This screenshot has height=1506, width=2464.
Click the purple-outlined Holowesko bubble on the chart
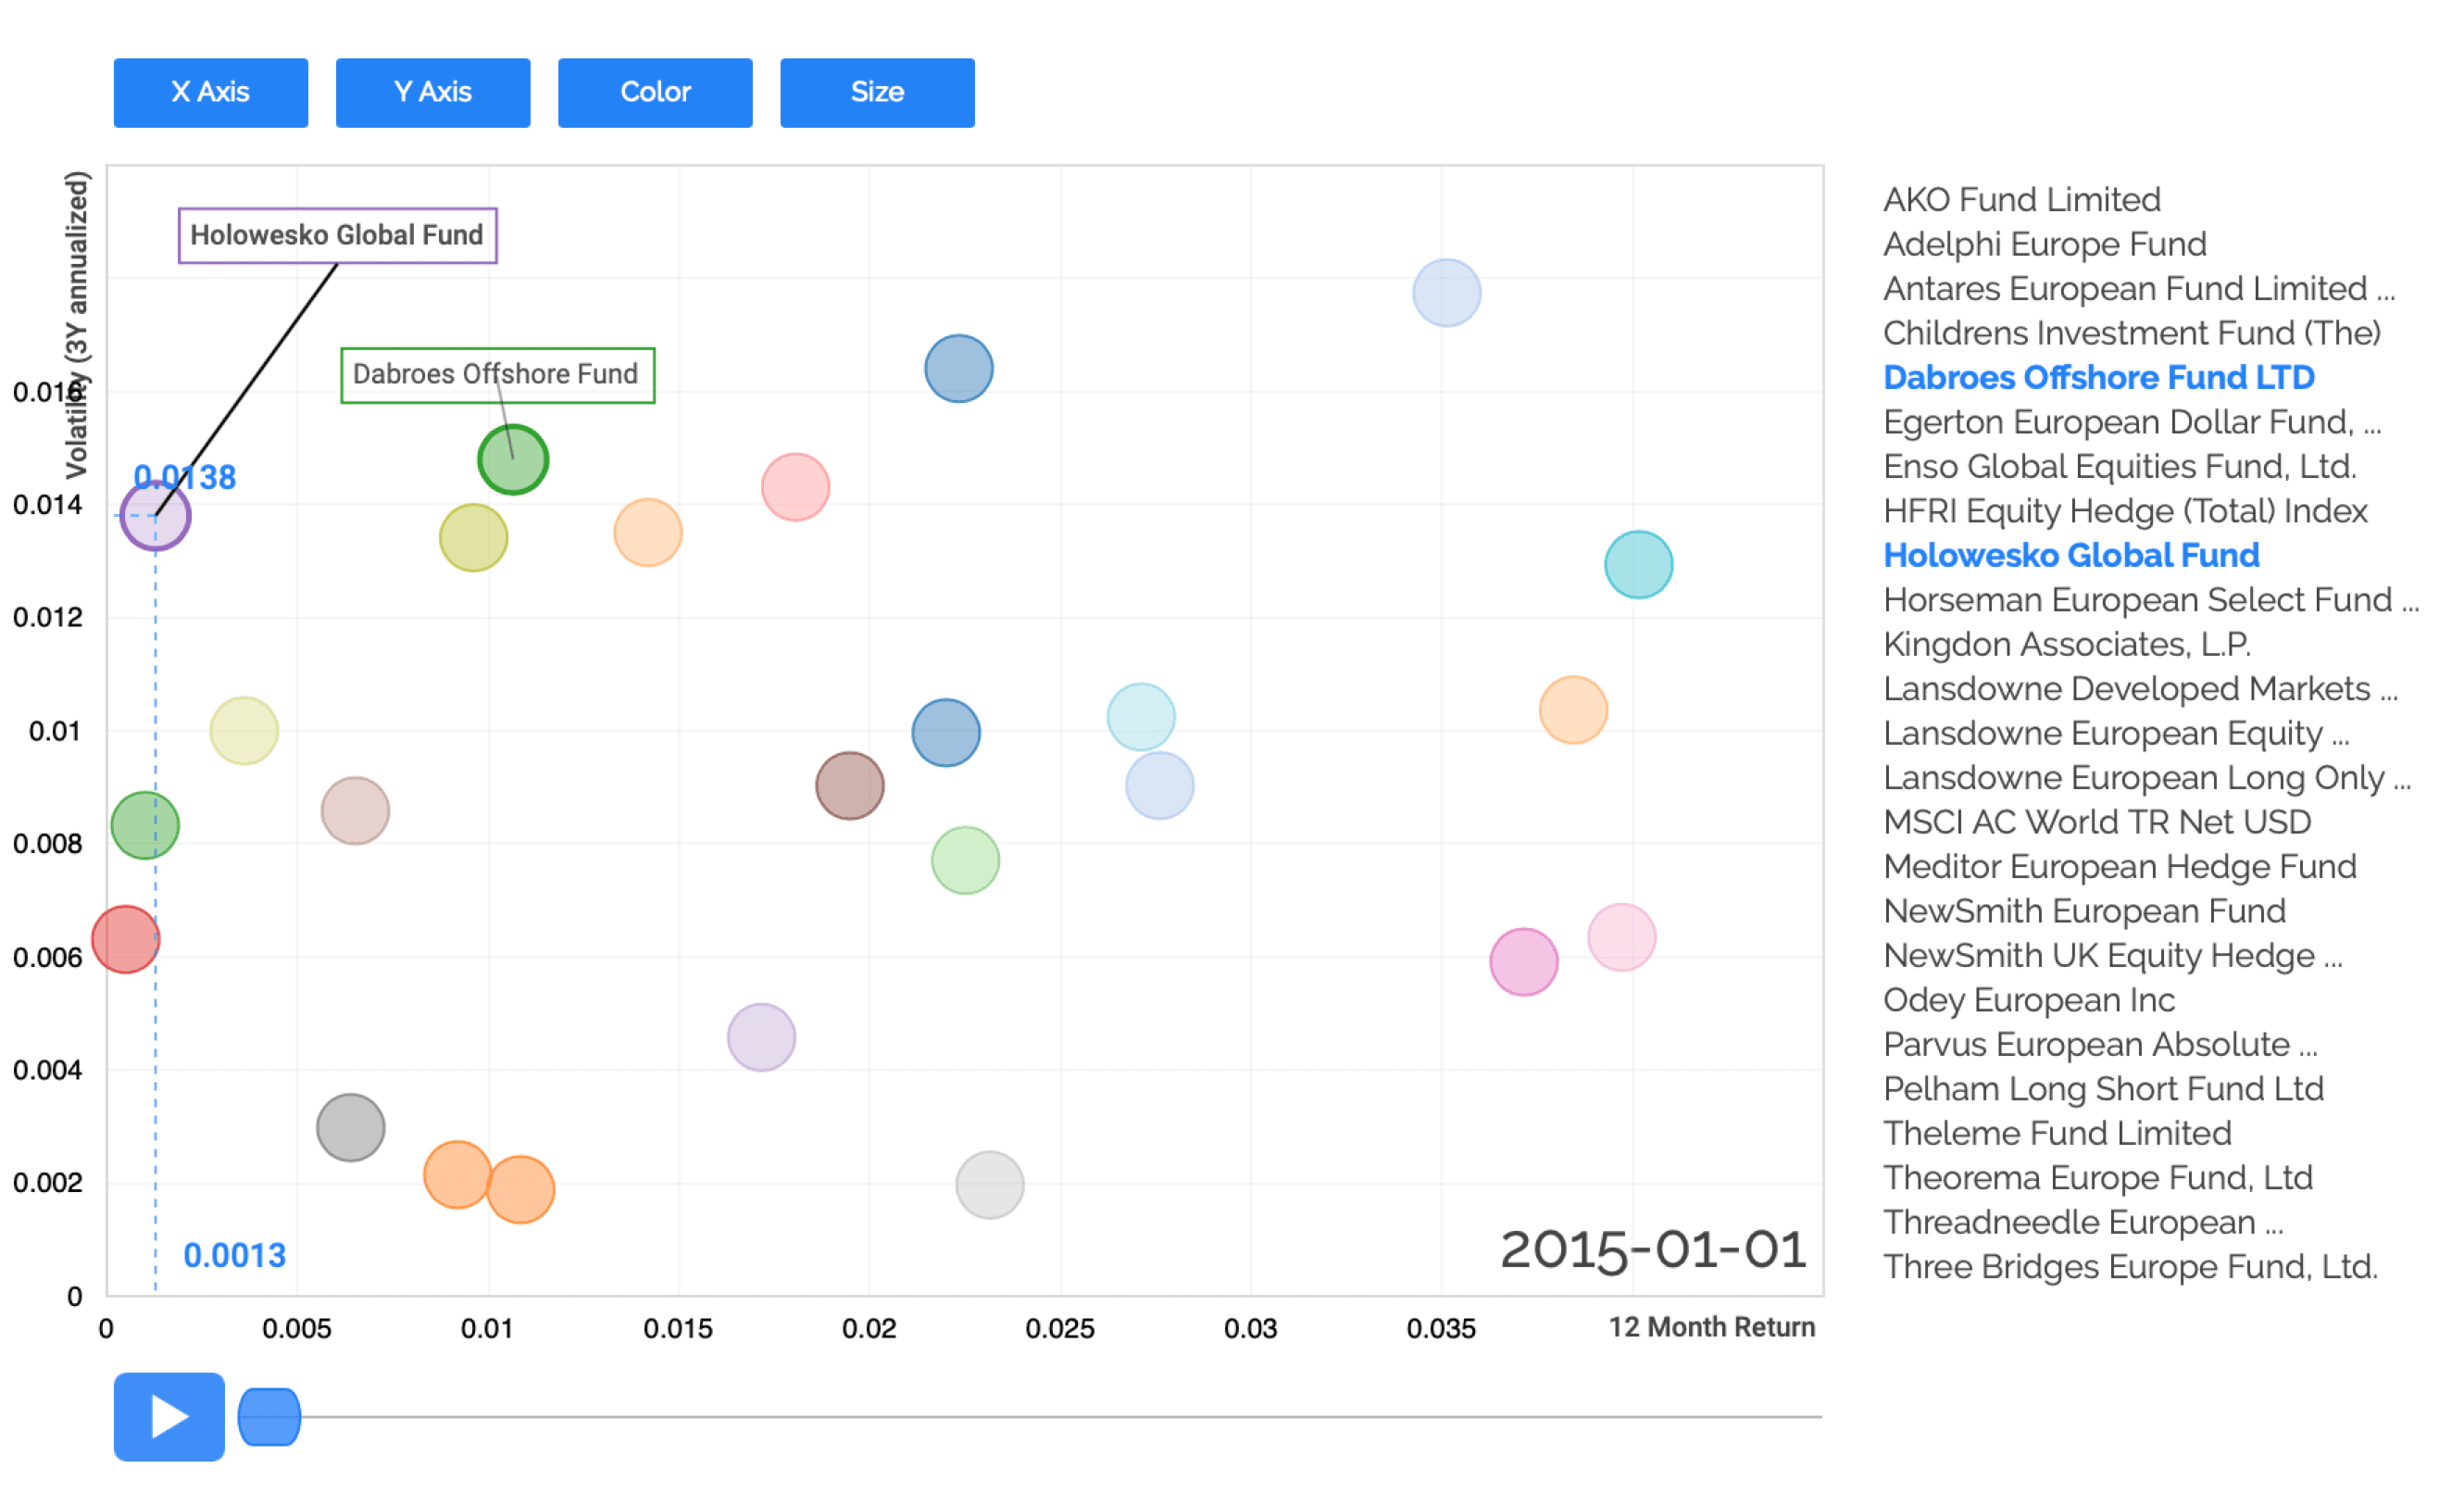155,516
